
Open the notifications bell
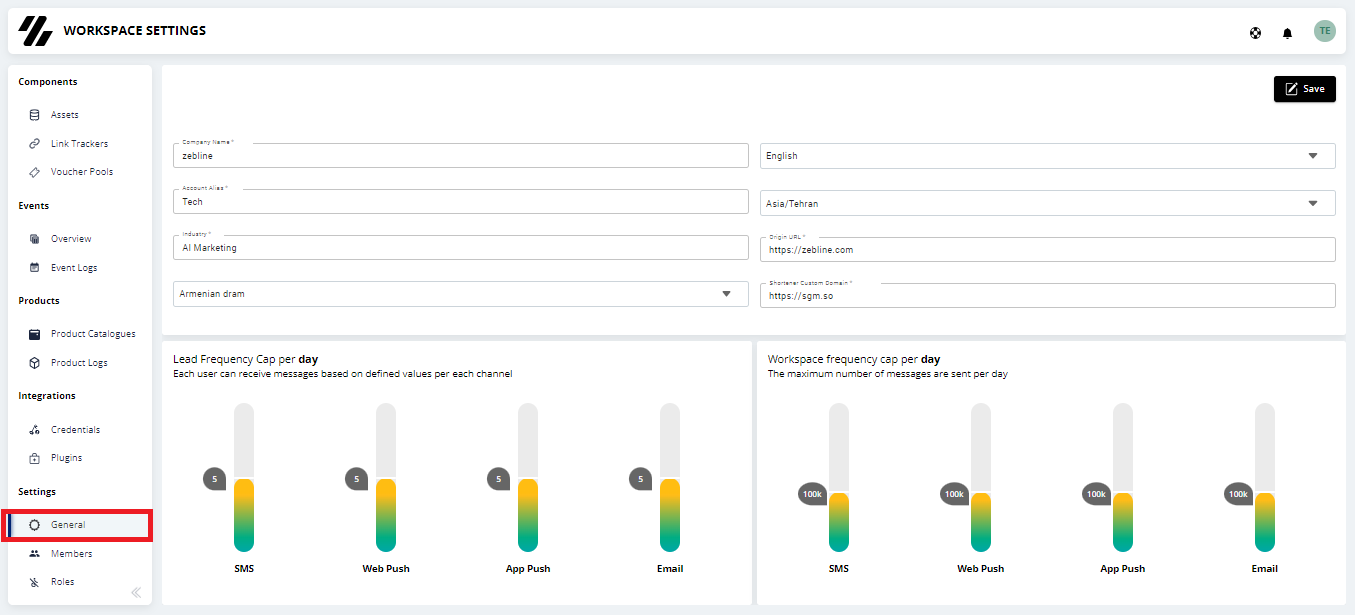pyautogui.click(x=1287, y=33)
